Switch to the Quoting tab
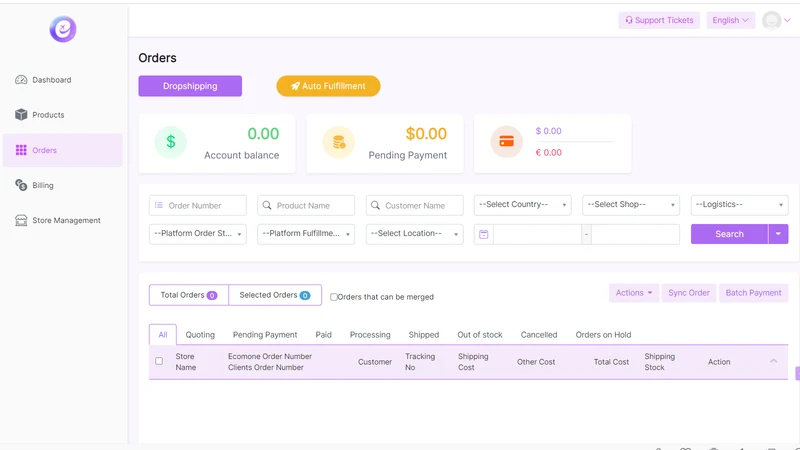 coord(200,335)
